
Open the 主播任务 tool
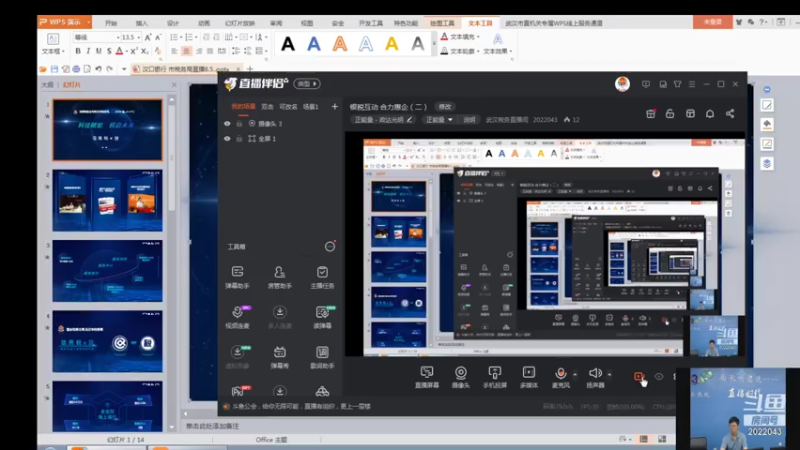pos(322,277)
